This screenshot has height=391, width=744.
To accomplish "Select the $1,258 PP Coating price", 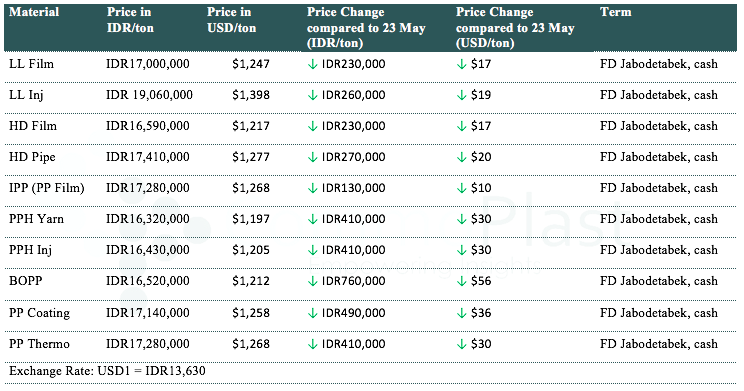I will pos(251,313).
